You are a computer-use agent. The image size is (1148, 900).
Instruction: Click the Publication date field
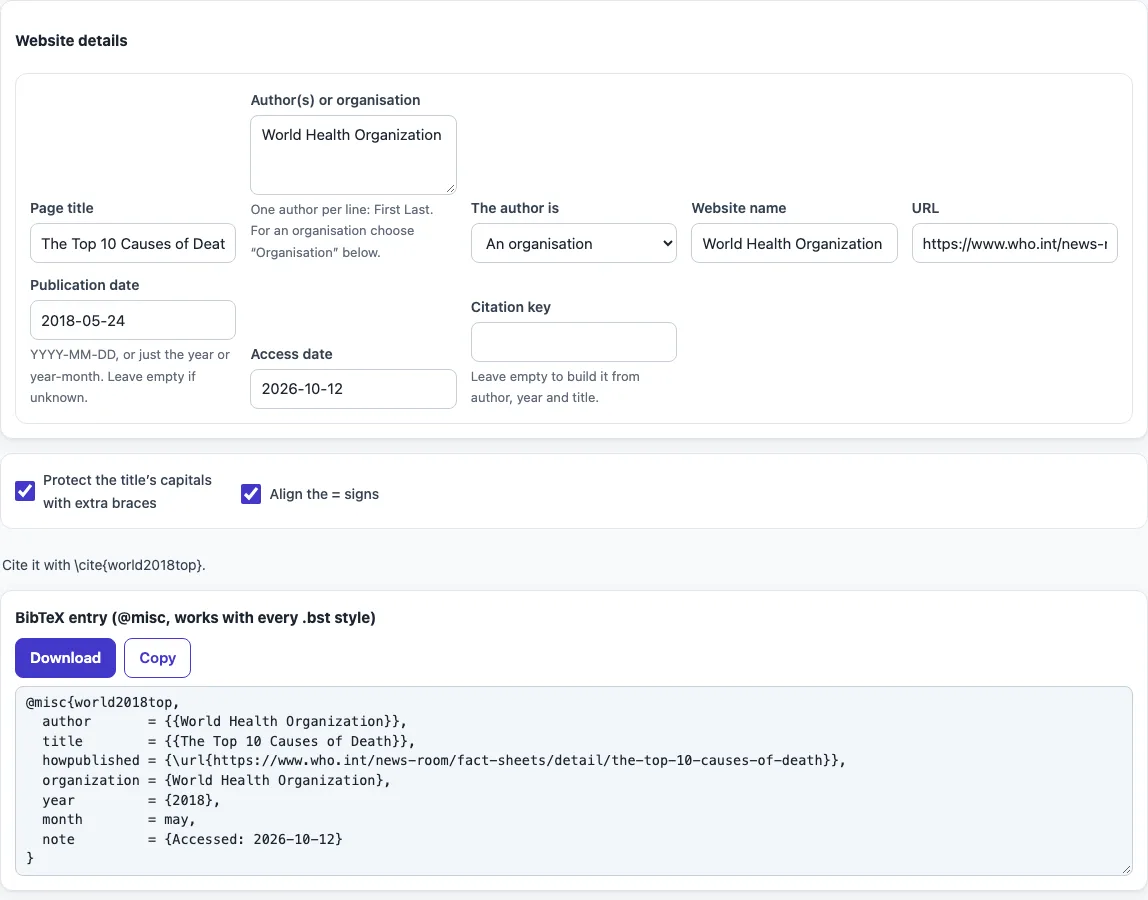click(x=133, y=320)
